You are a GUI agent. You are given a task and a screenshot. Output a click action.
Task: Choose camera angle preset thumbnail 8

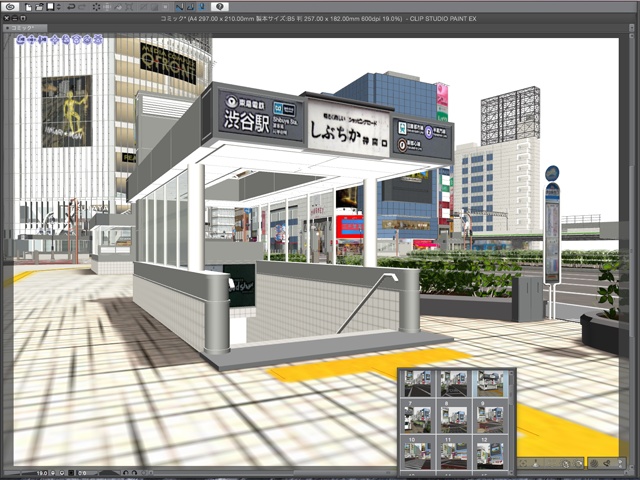click(453, 419)
